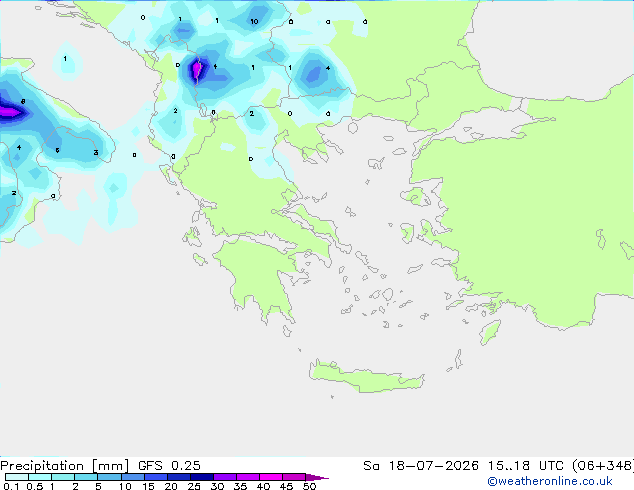Image resolution: width=634 pixels, height=490 pixels.
Task: Click legend label '40'
Action: pyautogui.click(x=263, y=486)
